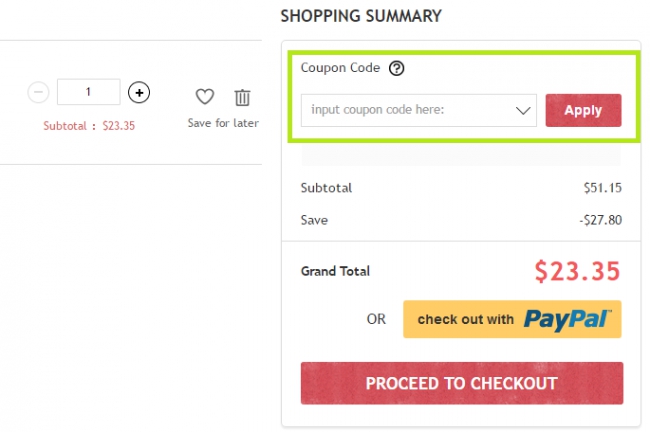Select the -$27.80 savings amount

click(x=601, y=220)
